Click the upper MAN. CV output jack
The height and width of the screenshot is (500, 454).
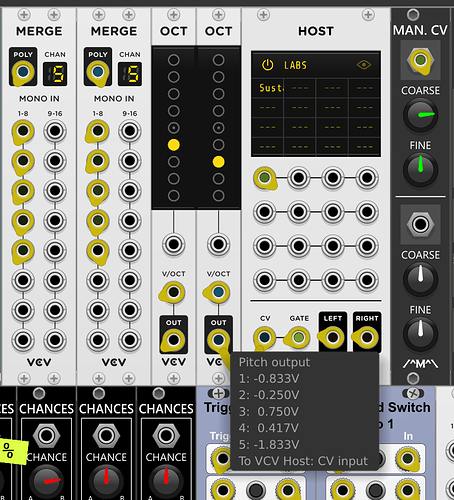pos(420,60)
